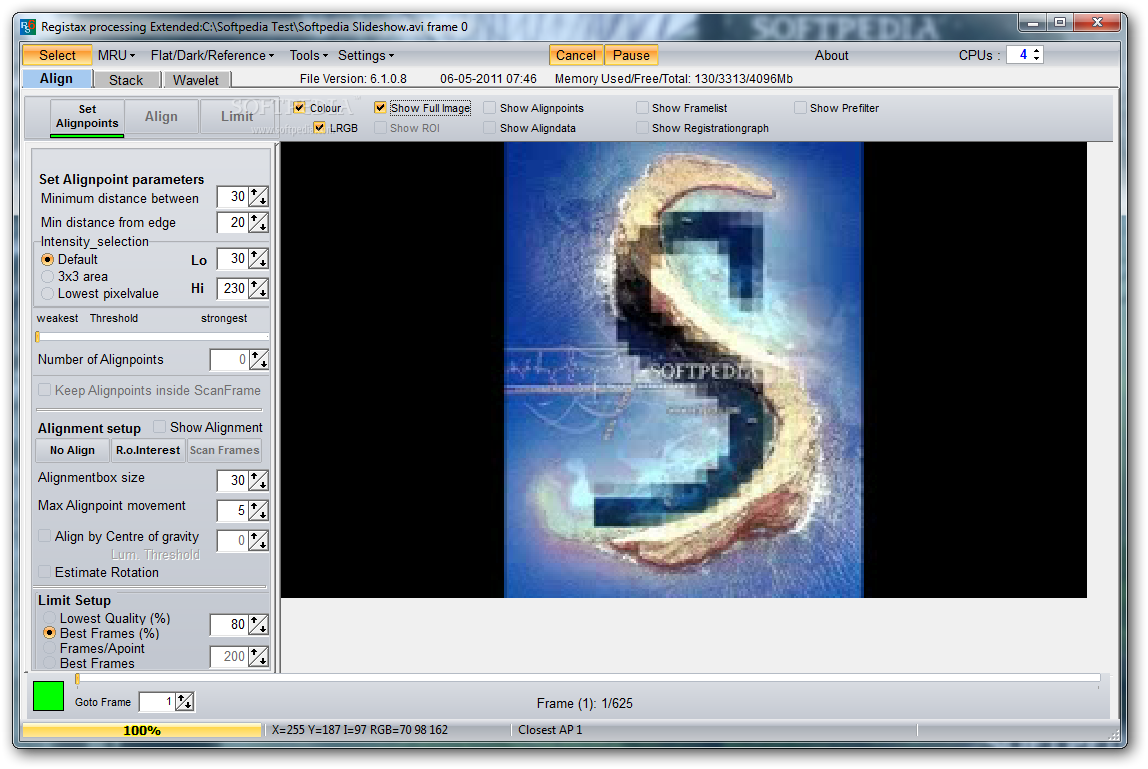Screen dimensions: 1148x769
Task: Select the Limit step tab
Action: pyautogui.click(x=236, y=116)
